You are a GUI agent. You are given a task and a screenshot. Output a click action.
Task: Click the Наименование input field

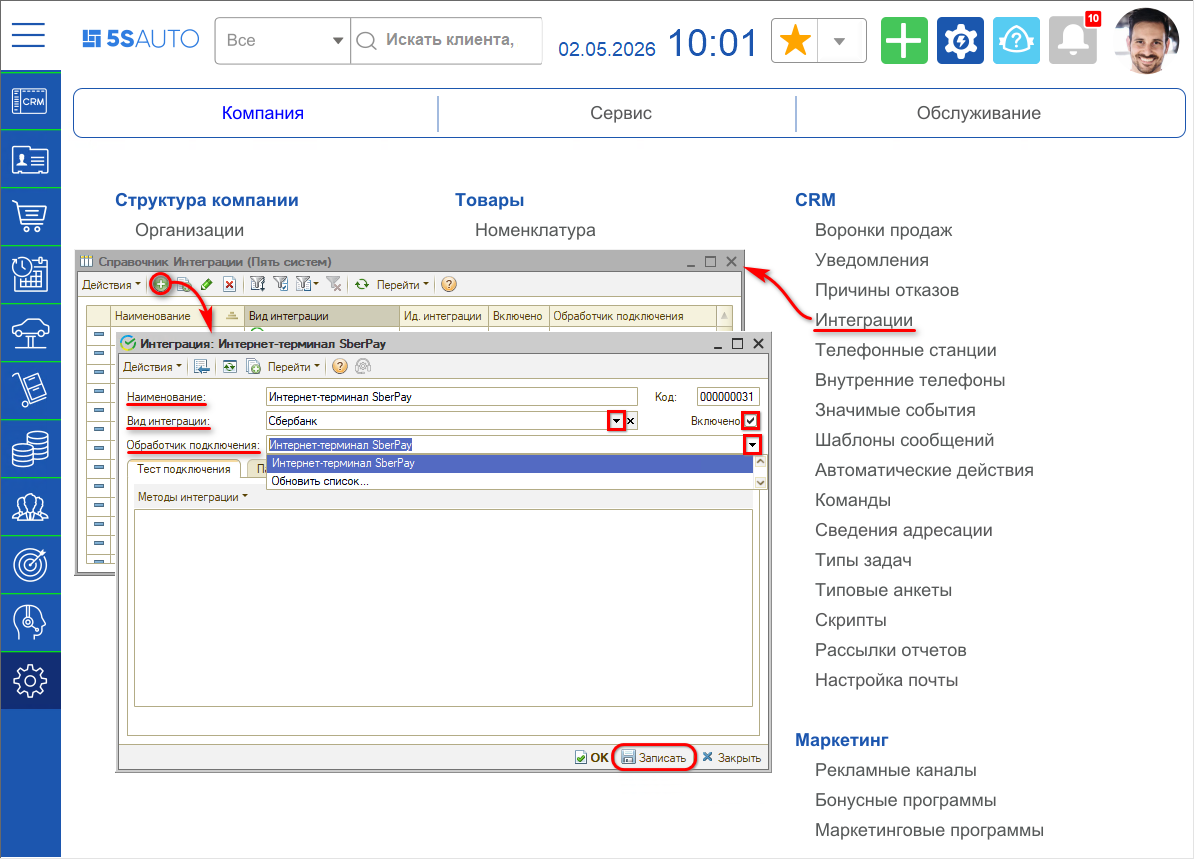(452, 397)
